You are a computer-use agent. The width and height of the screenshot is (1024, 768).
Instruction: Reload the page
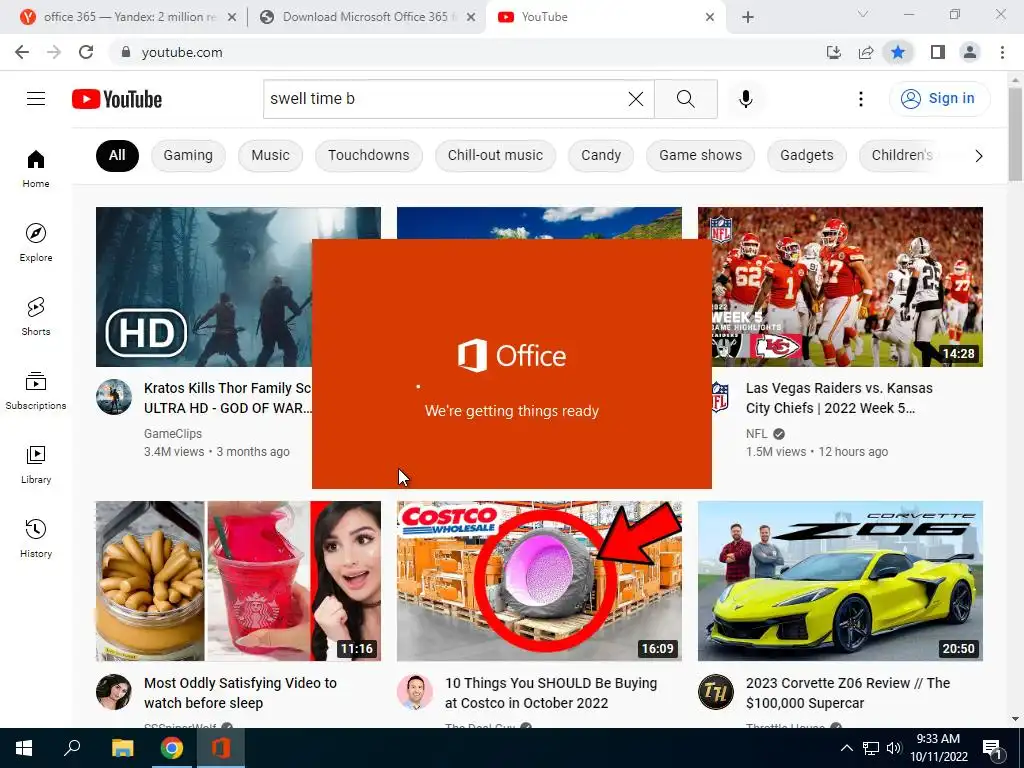[x=86, y=52]
